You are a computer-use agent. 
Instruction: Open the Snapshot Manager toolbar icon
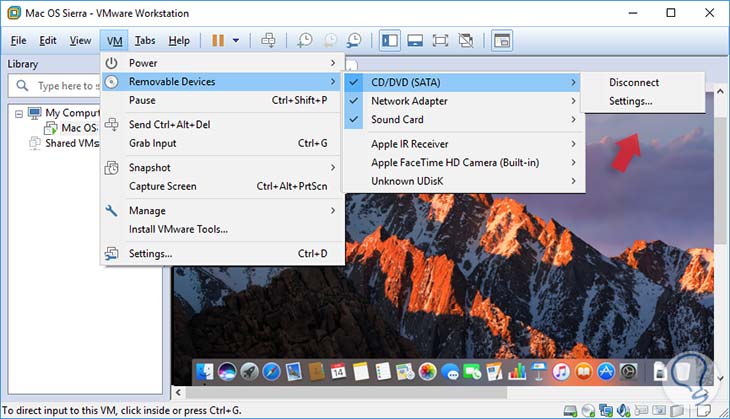pyautogui.click(x=354, y=41)
